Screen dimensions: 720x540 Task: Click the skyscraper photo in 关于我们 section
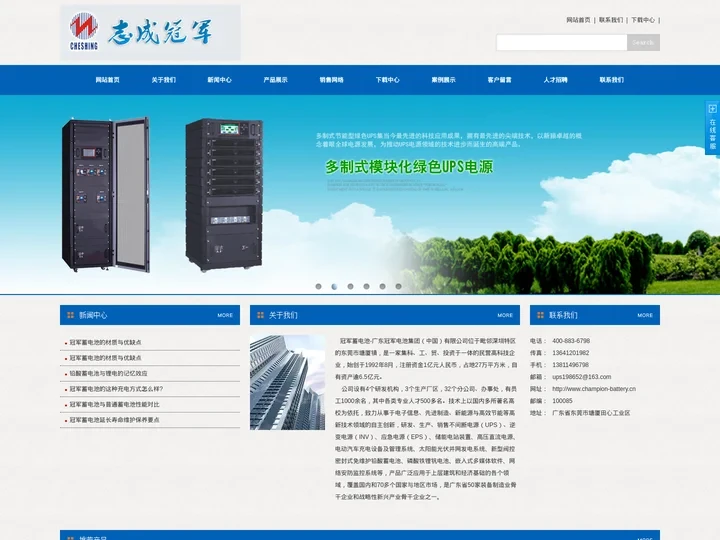287,382
